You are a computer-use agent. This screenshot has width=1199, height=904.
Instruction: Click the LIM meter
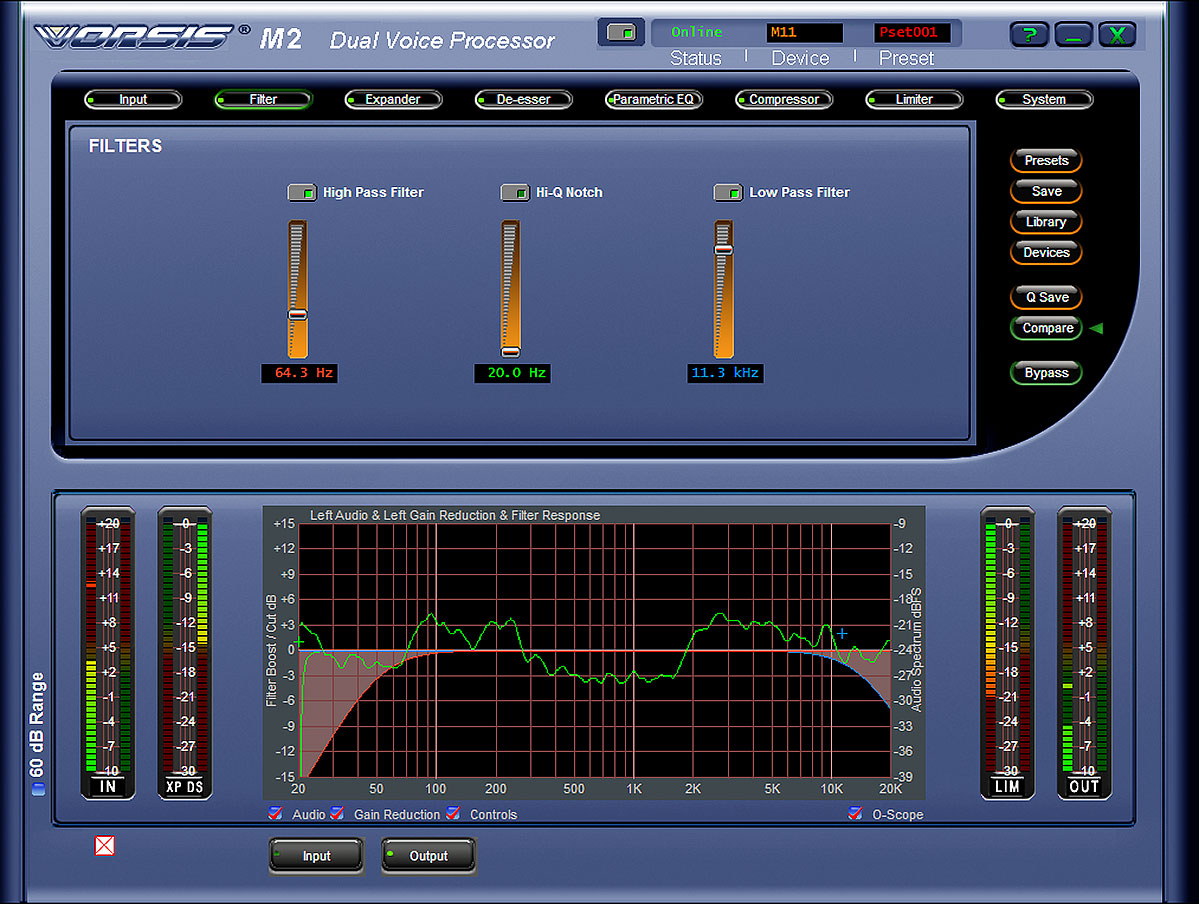pos(1008,652)
